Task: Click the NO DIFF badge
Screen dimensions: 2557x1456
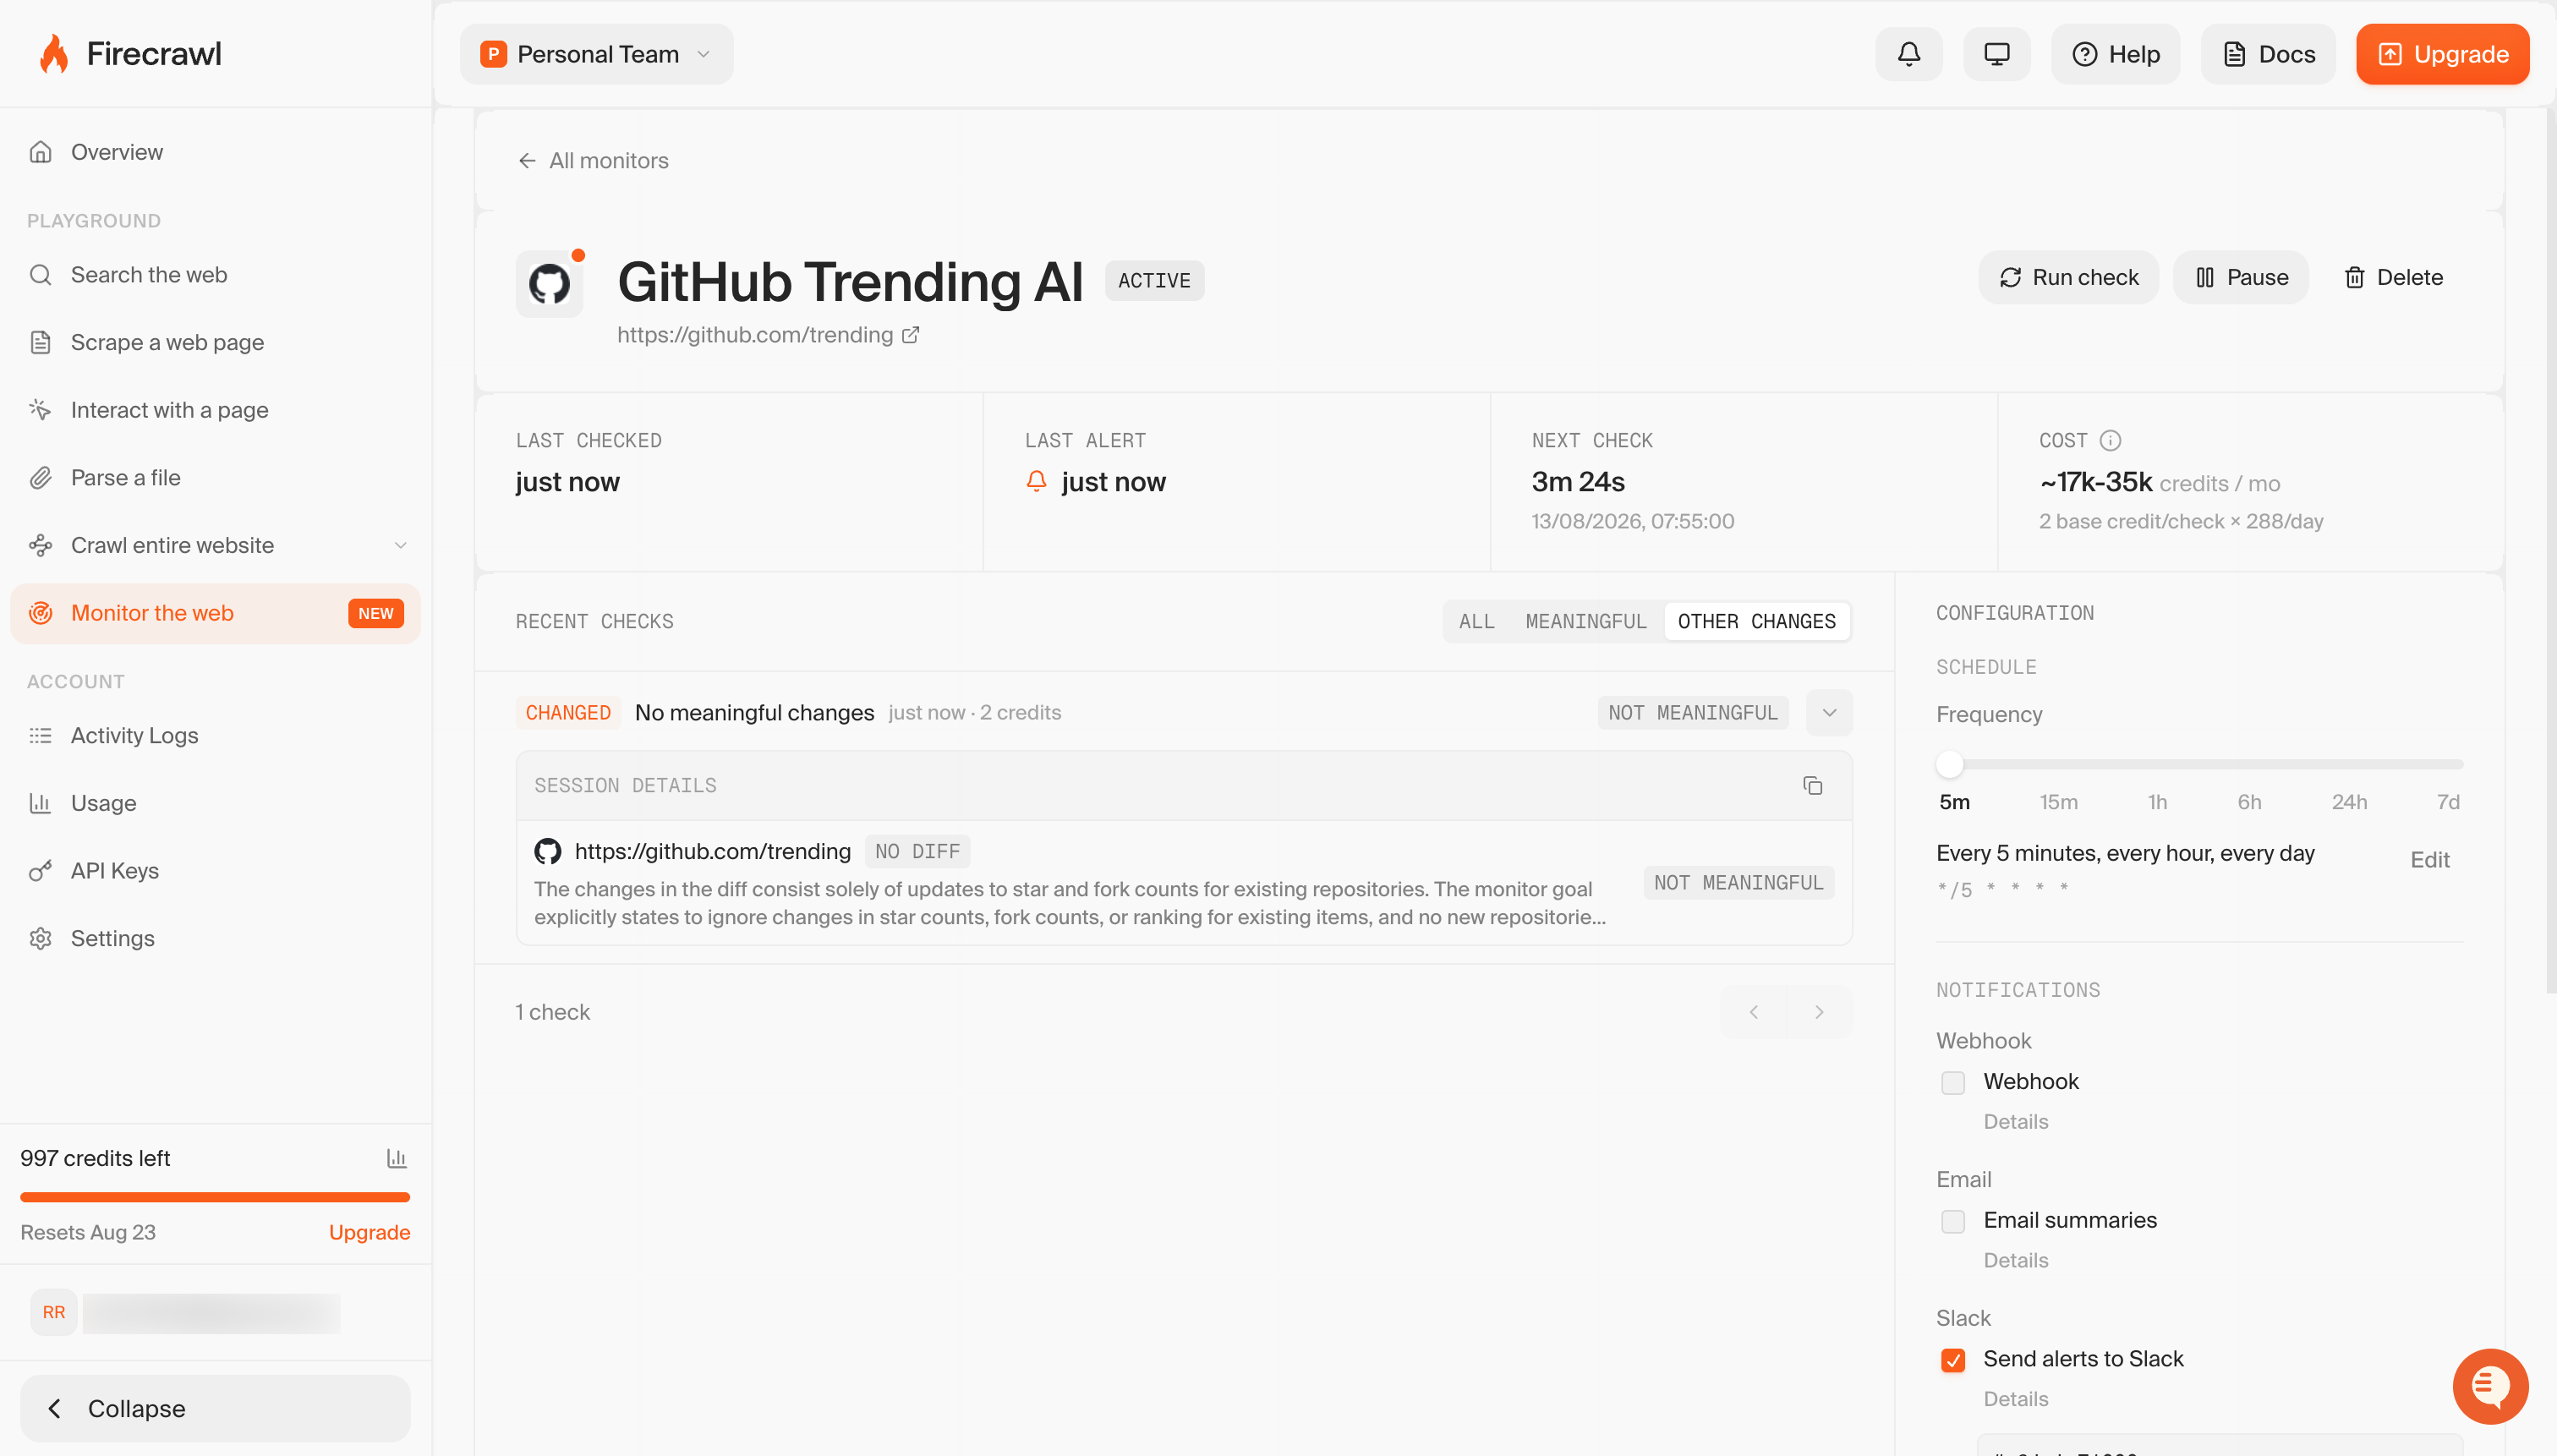Action: 917,851
